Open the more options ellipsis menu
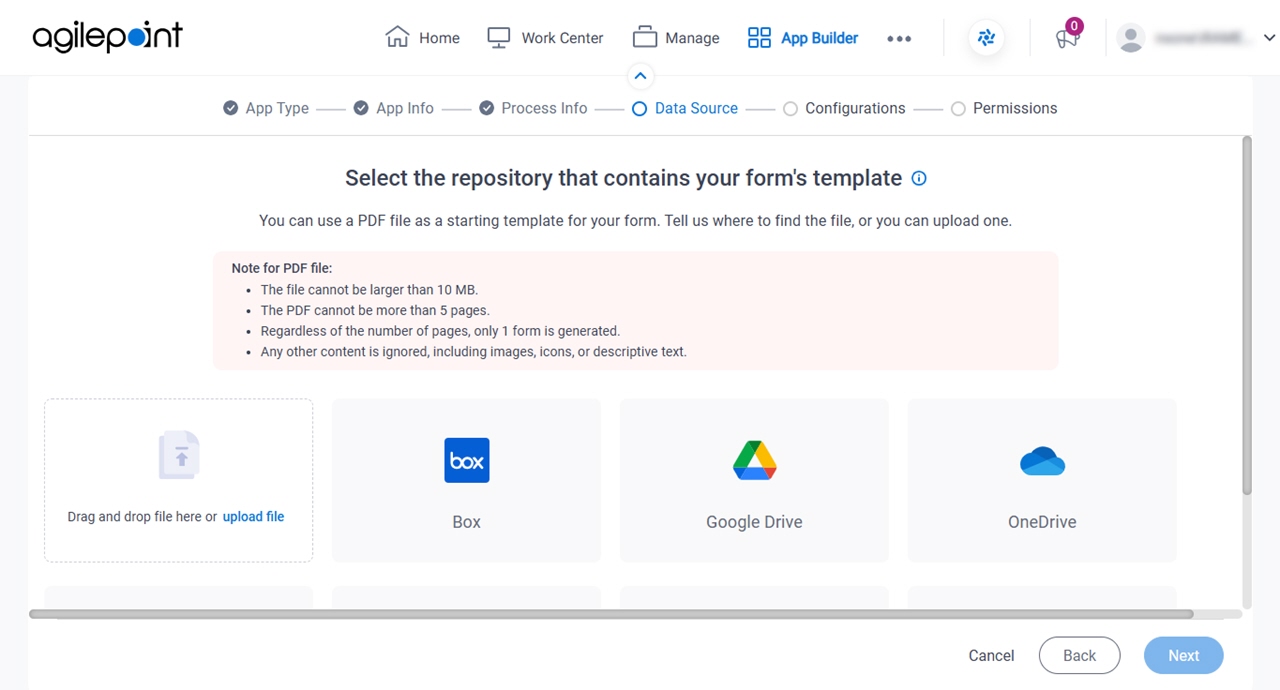This screenshot has height=690, width=1280. [899, 38]
